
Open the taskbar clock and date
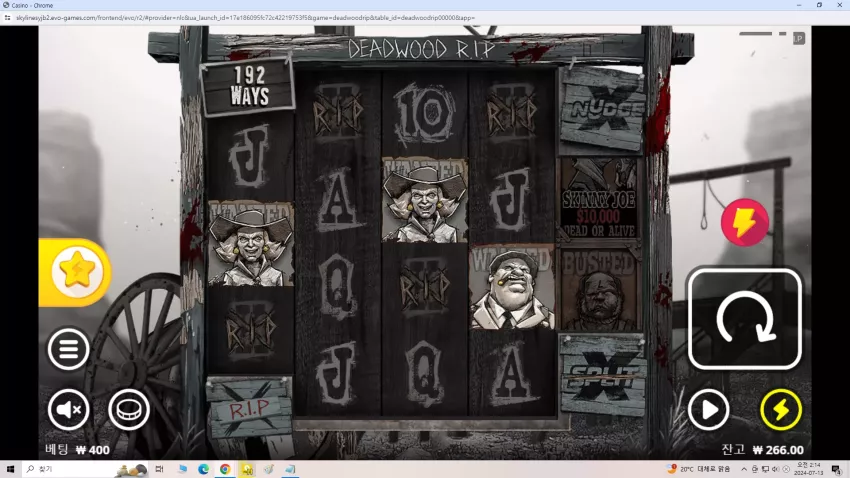[808, 469]
